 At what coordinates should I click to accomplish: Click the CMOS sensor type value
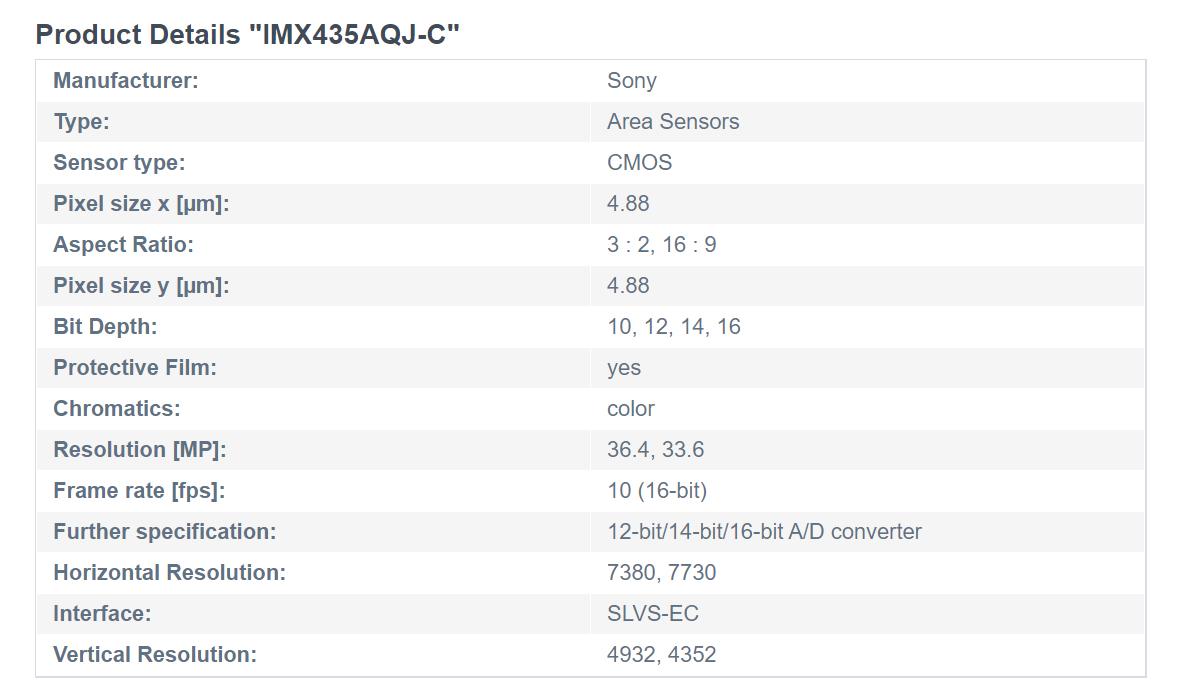tap(639, 163)
